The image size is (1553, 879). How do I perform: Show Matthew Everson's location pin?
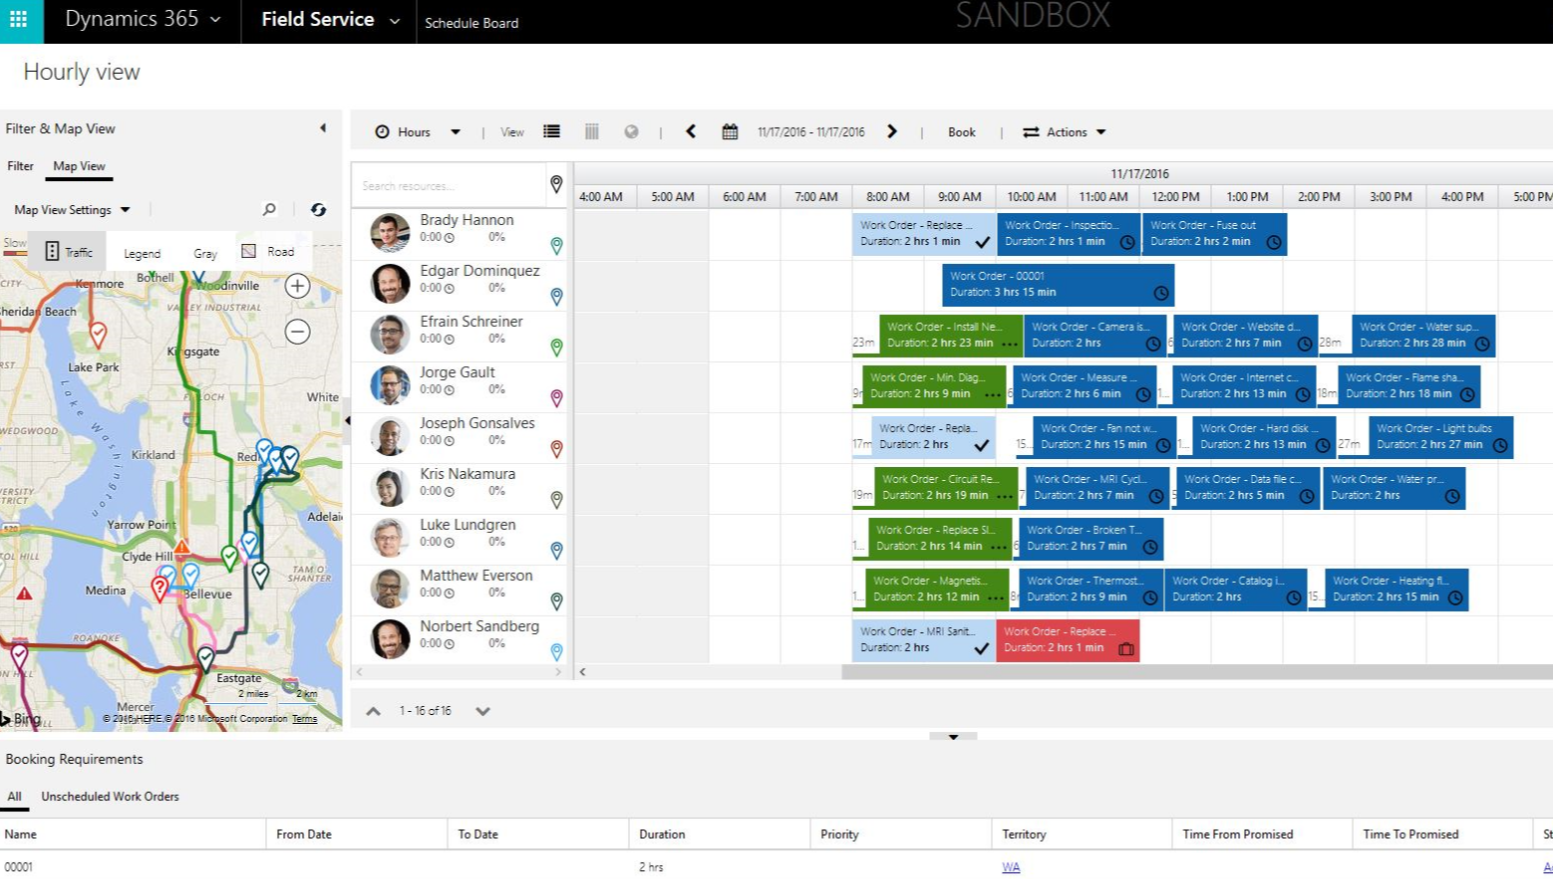click(556, 601)
